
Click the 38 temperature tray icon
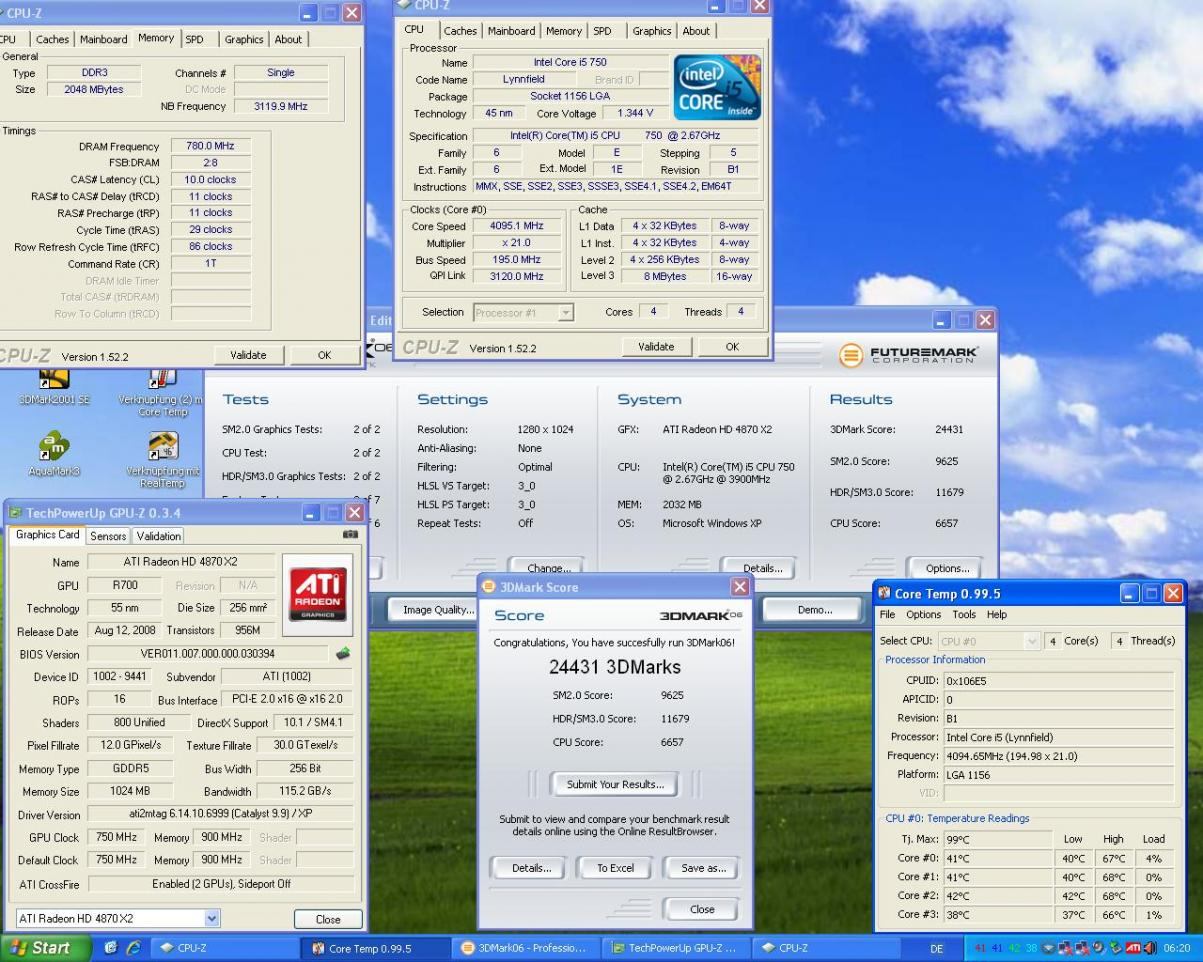pos(1033,948)
